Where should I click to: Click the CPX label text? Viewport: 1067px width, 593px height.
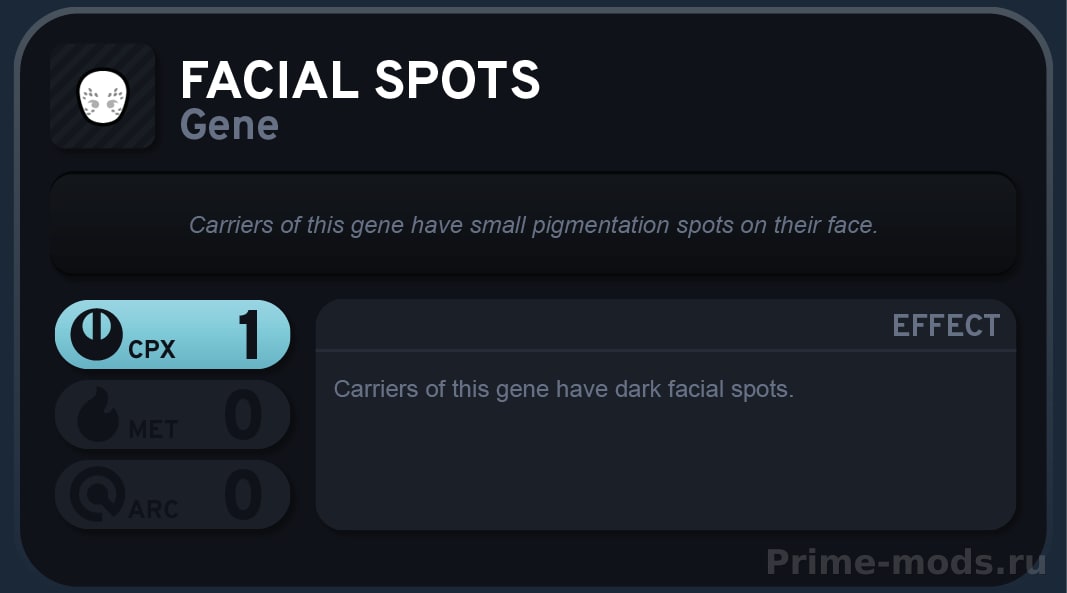[x=152, y=349]
